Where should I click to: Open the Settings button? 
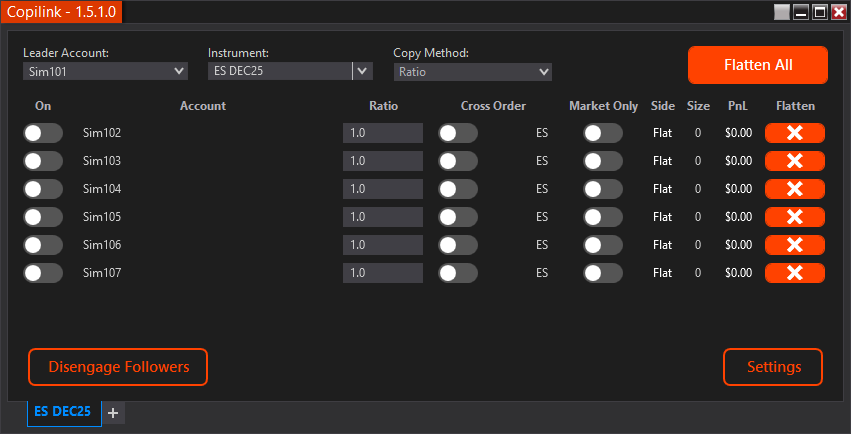(773, 367)
